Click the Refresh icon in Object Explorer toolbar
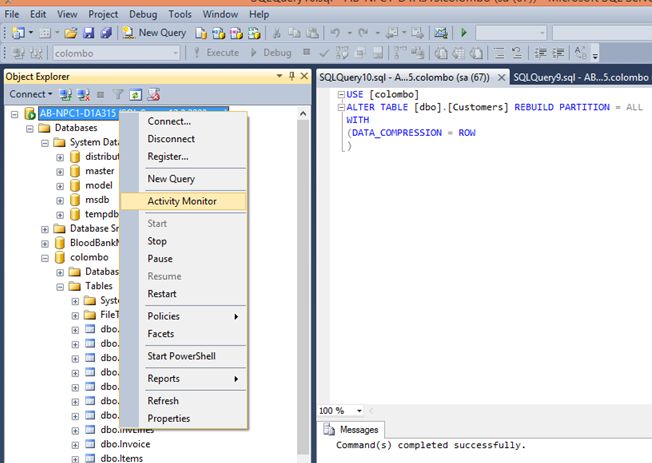Image resolution: width=652 pixels, height=463 pixels. (136, 94)
